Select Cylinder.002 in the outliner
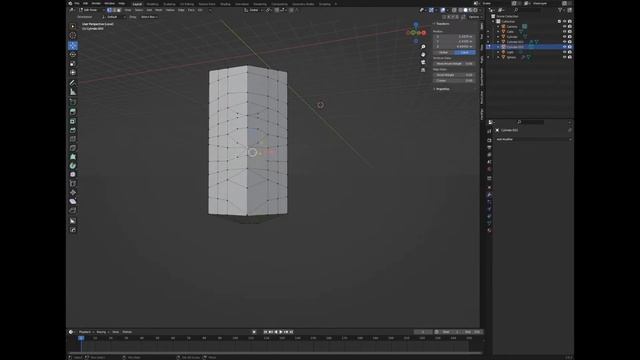640x360 pixels. click(x=516, y=47)
